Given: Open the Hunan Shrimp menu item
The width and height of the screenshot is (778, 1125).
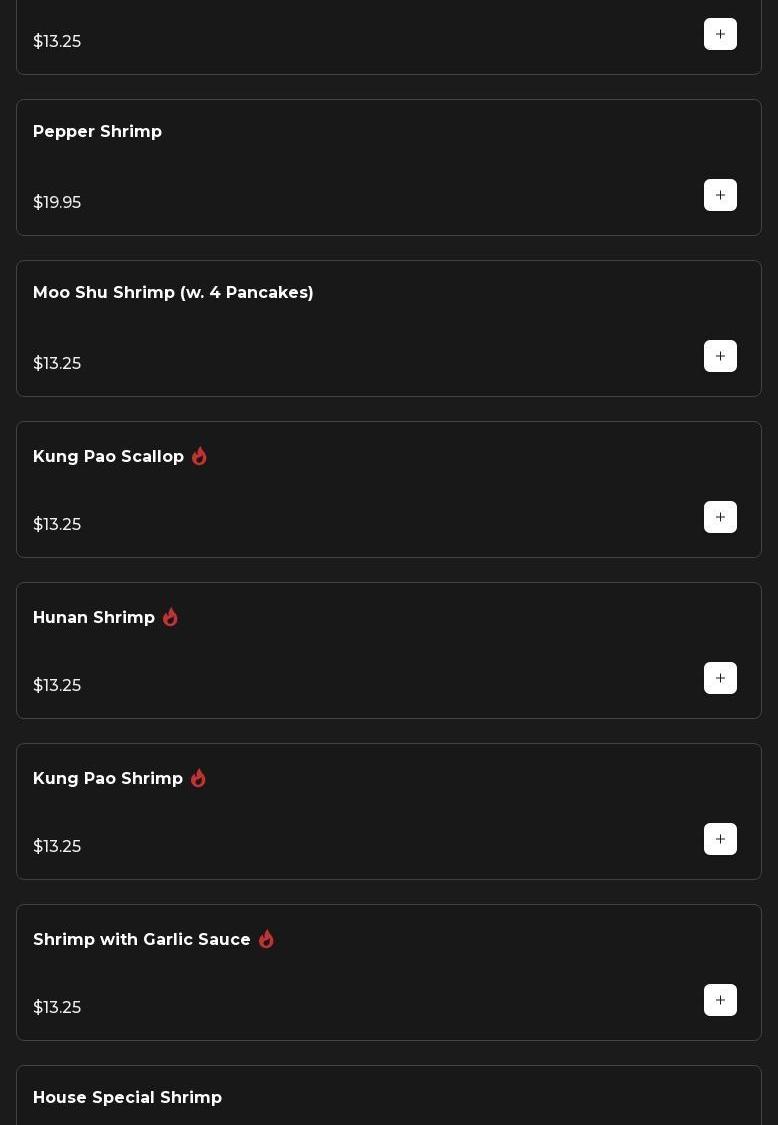Looking at the screenshot, I should [94, 618].
